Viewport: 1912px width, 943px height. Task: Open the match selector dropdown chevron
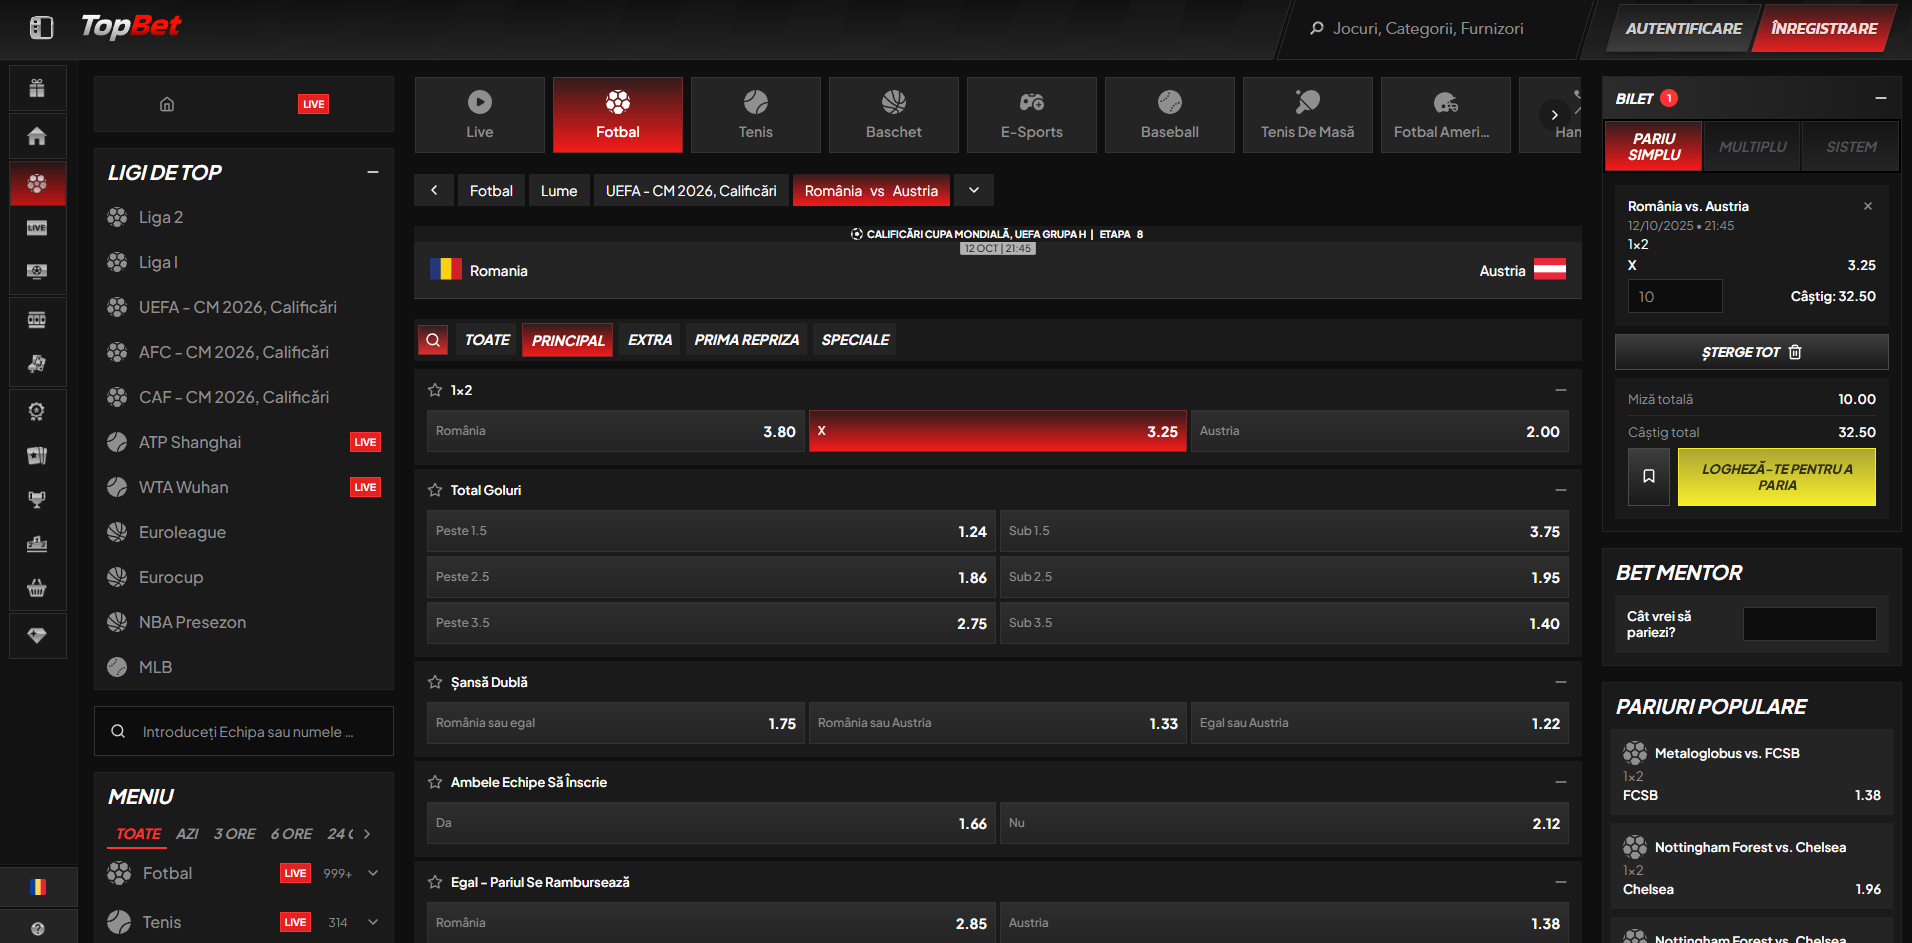[x=974, y=190]
